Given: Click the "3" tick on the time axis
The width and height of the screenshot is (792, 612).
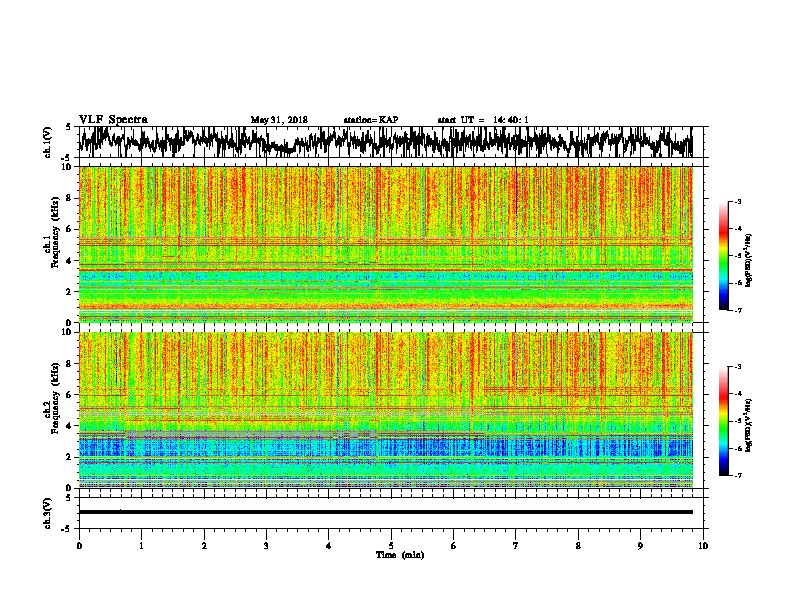Looking at the screenshot, I should 266,546.
